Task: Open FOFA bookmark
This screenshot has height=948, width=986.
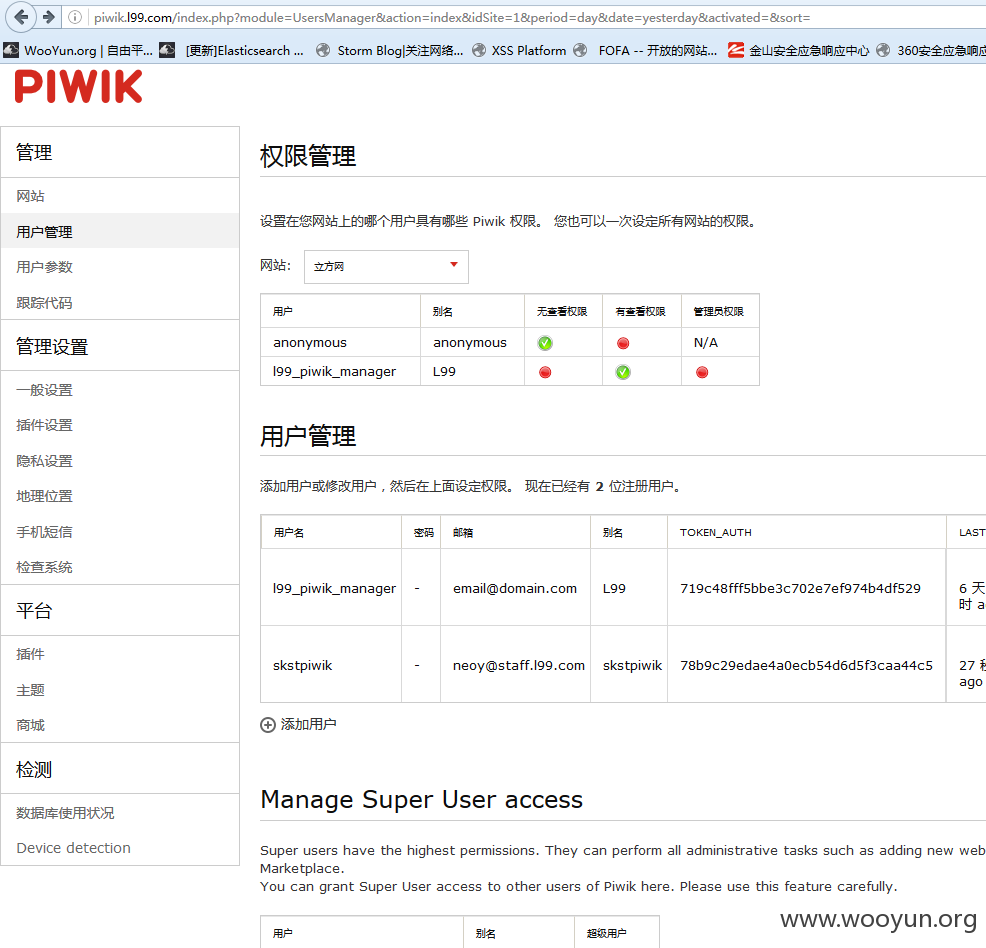Action: click(645, 50)
